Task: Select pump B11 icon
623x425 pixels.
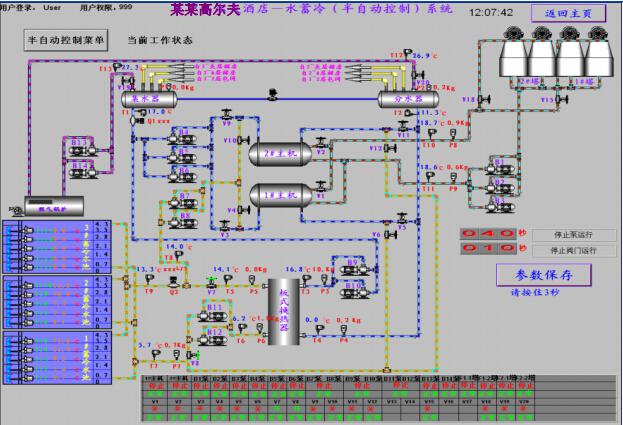Action: click(x=212, y=316)
